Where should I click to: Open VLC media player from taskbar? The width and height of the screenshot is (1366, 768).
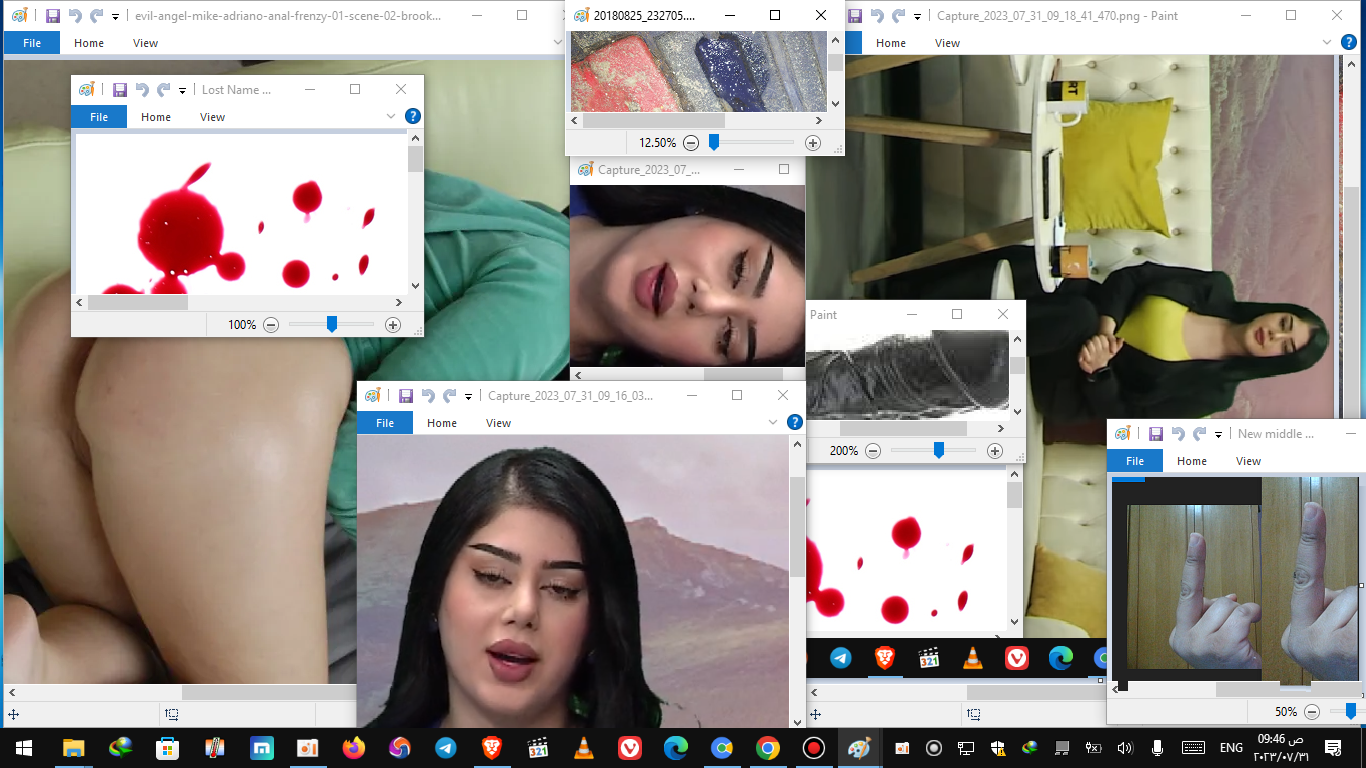coord(583,748)
